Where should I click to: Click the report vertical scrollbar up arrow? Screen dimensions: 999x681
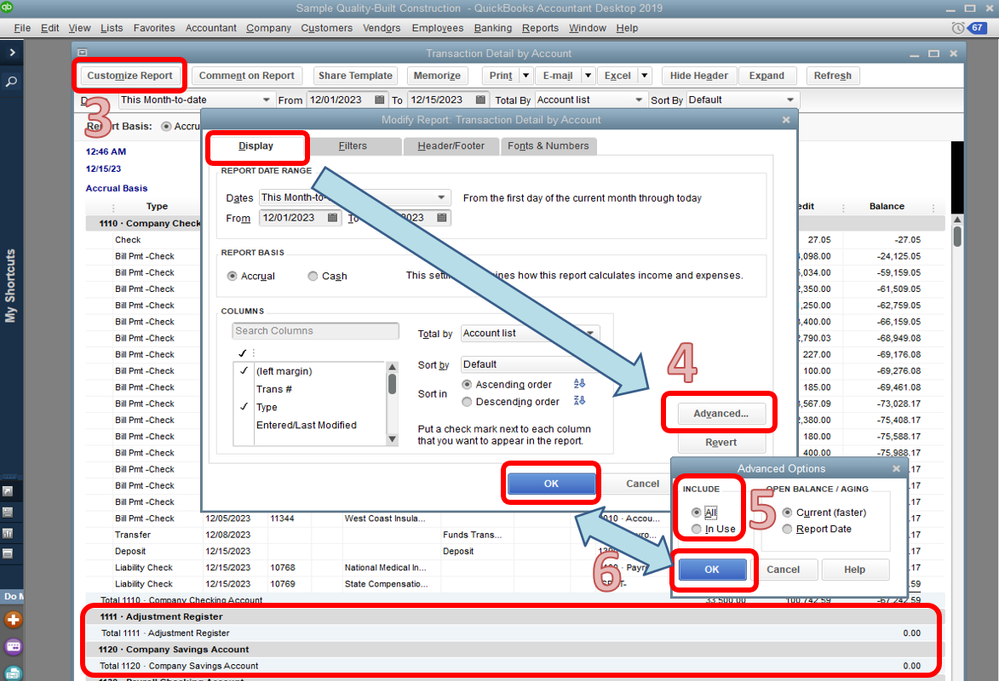tap(958, 220)
